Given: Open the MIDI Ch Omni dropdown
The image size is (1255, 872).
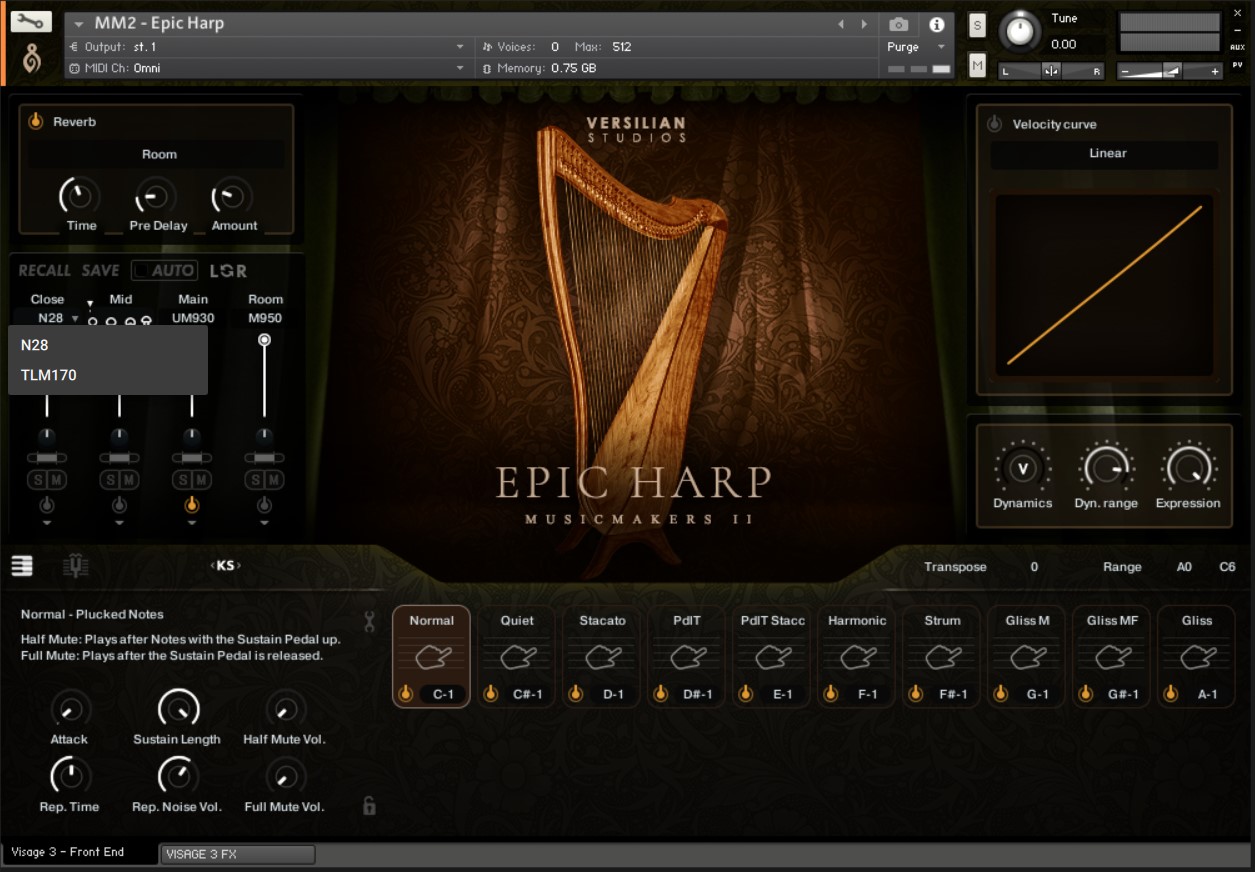Looking at the screenshot, I should (x=268, y=68).
